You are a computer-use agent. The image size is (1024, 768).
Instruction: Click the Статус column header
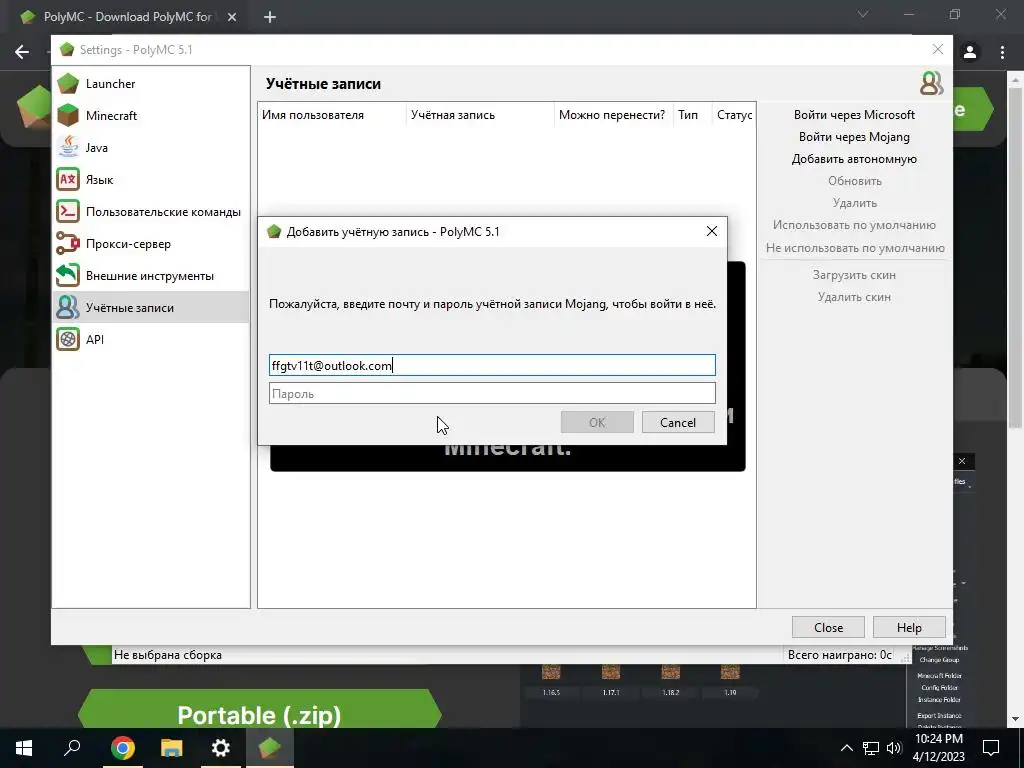coord(734,115)
